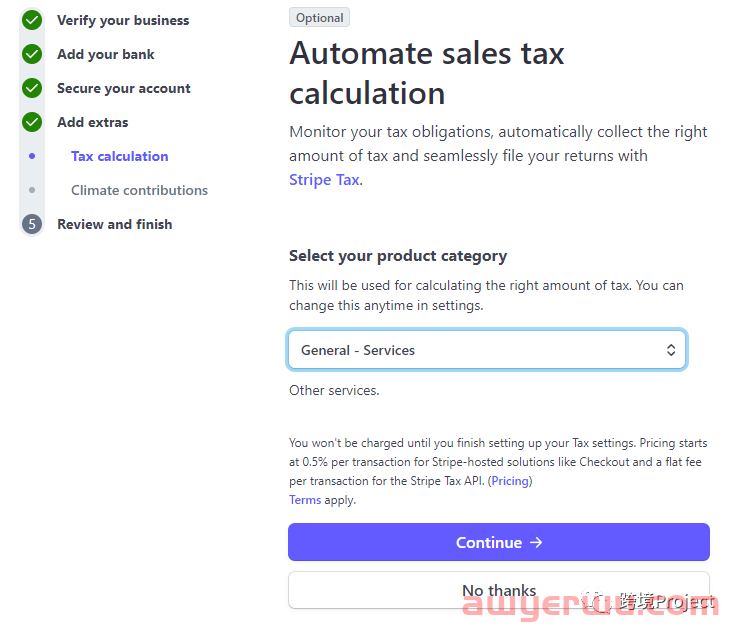
Task: Jump to Review and finish step
Action: click(x=115, y=224)
